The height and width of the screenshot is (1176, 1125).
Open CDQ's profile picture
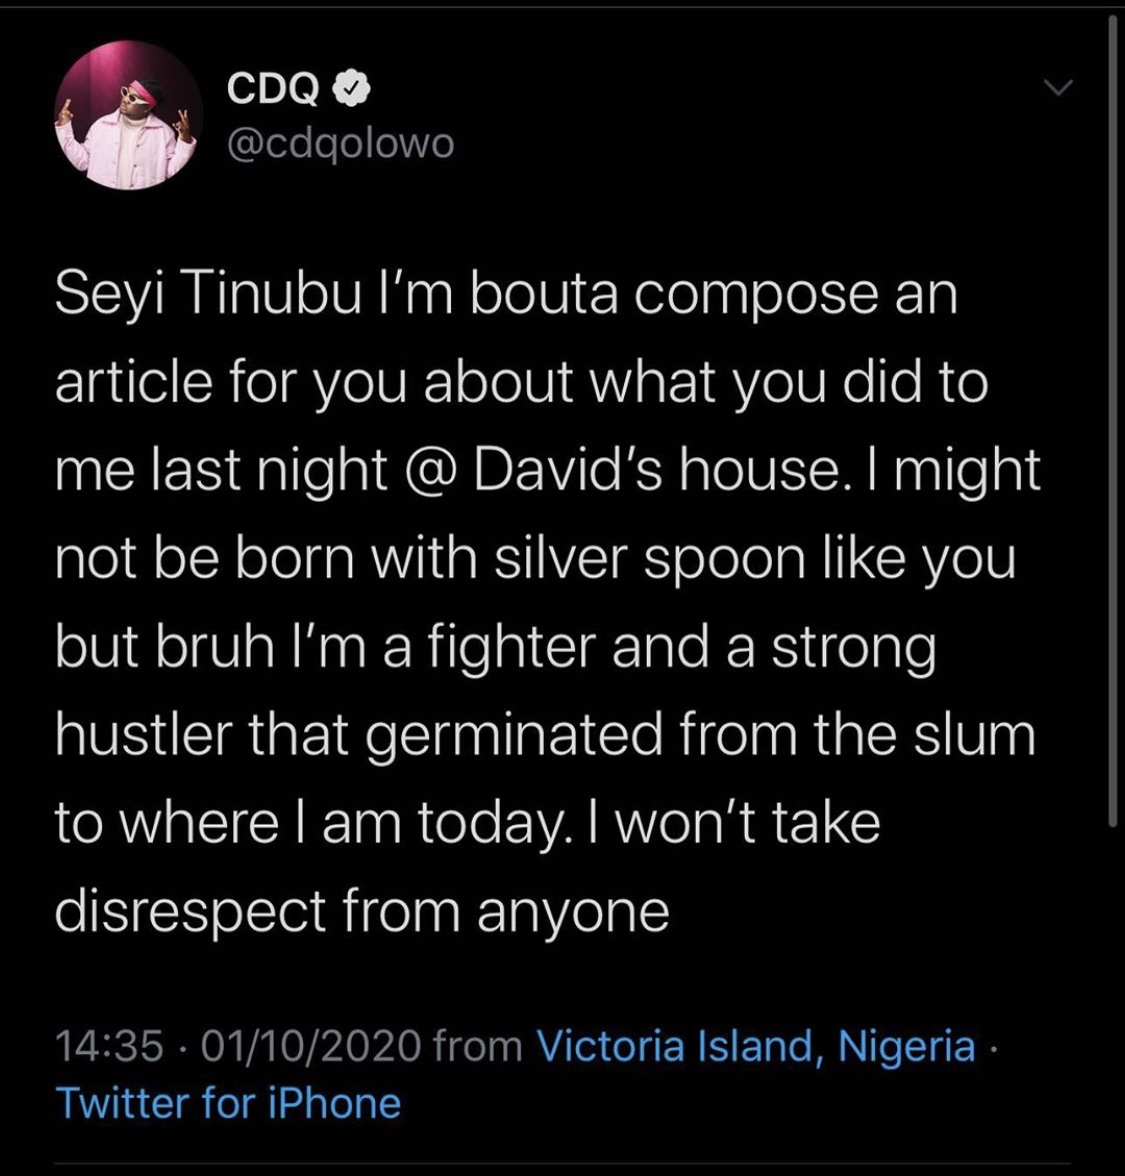(x=128, y=116)
